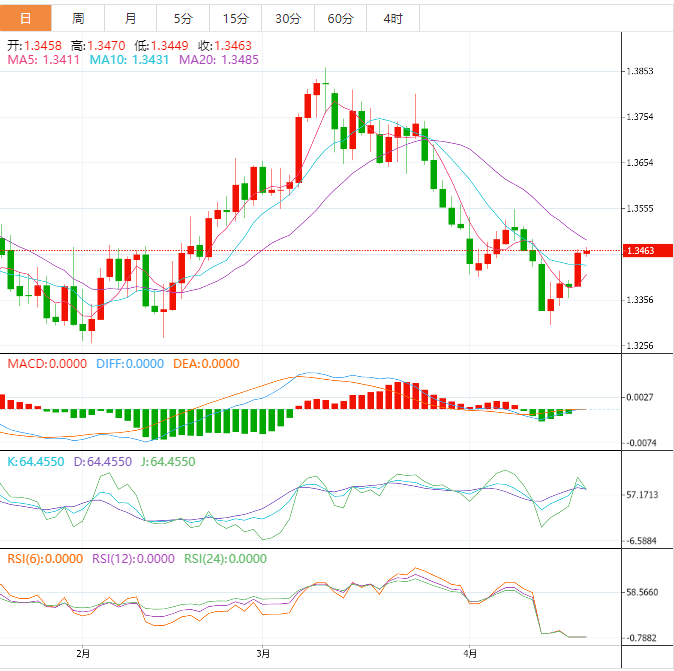Image resolution: width=674 pixels, height=671 pixels.
Task: Switch to the 4时 four-hour tab
Action: click(393, 18)
